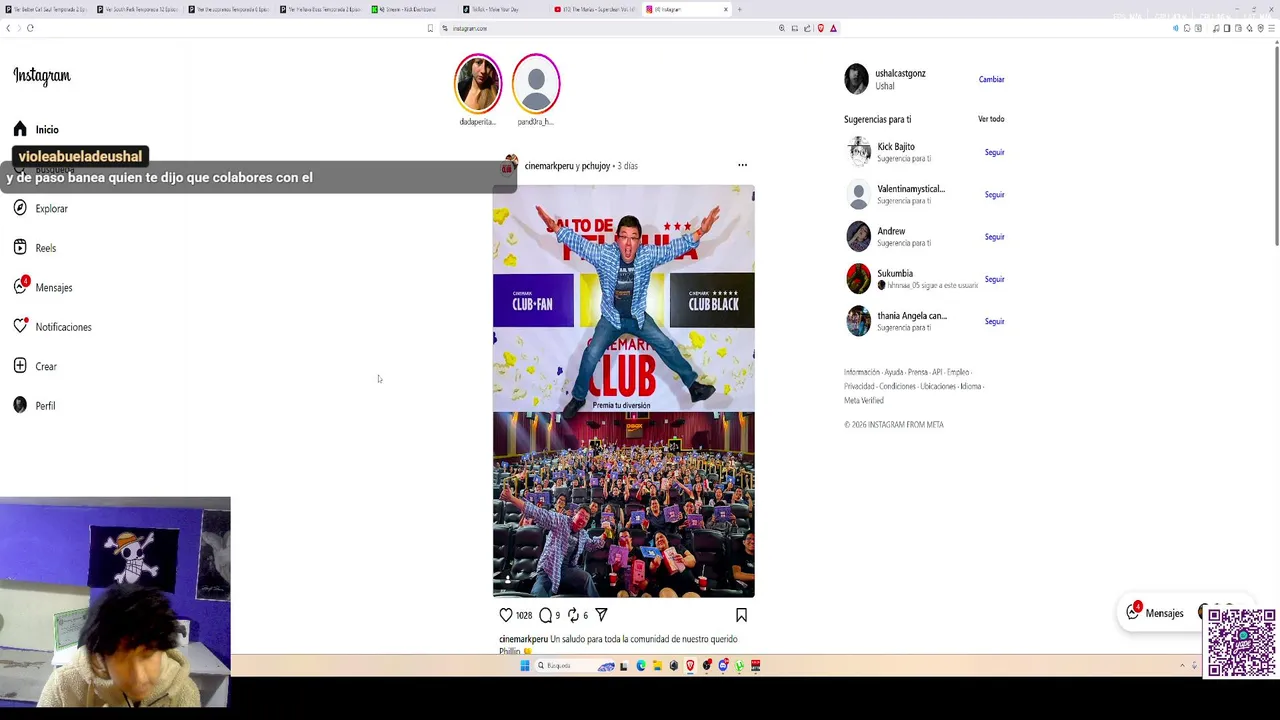Viewport: 1280px width, 720px height.
Task: Open comments on the cinemarkperu post
Action: [x=546, y=615]
